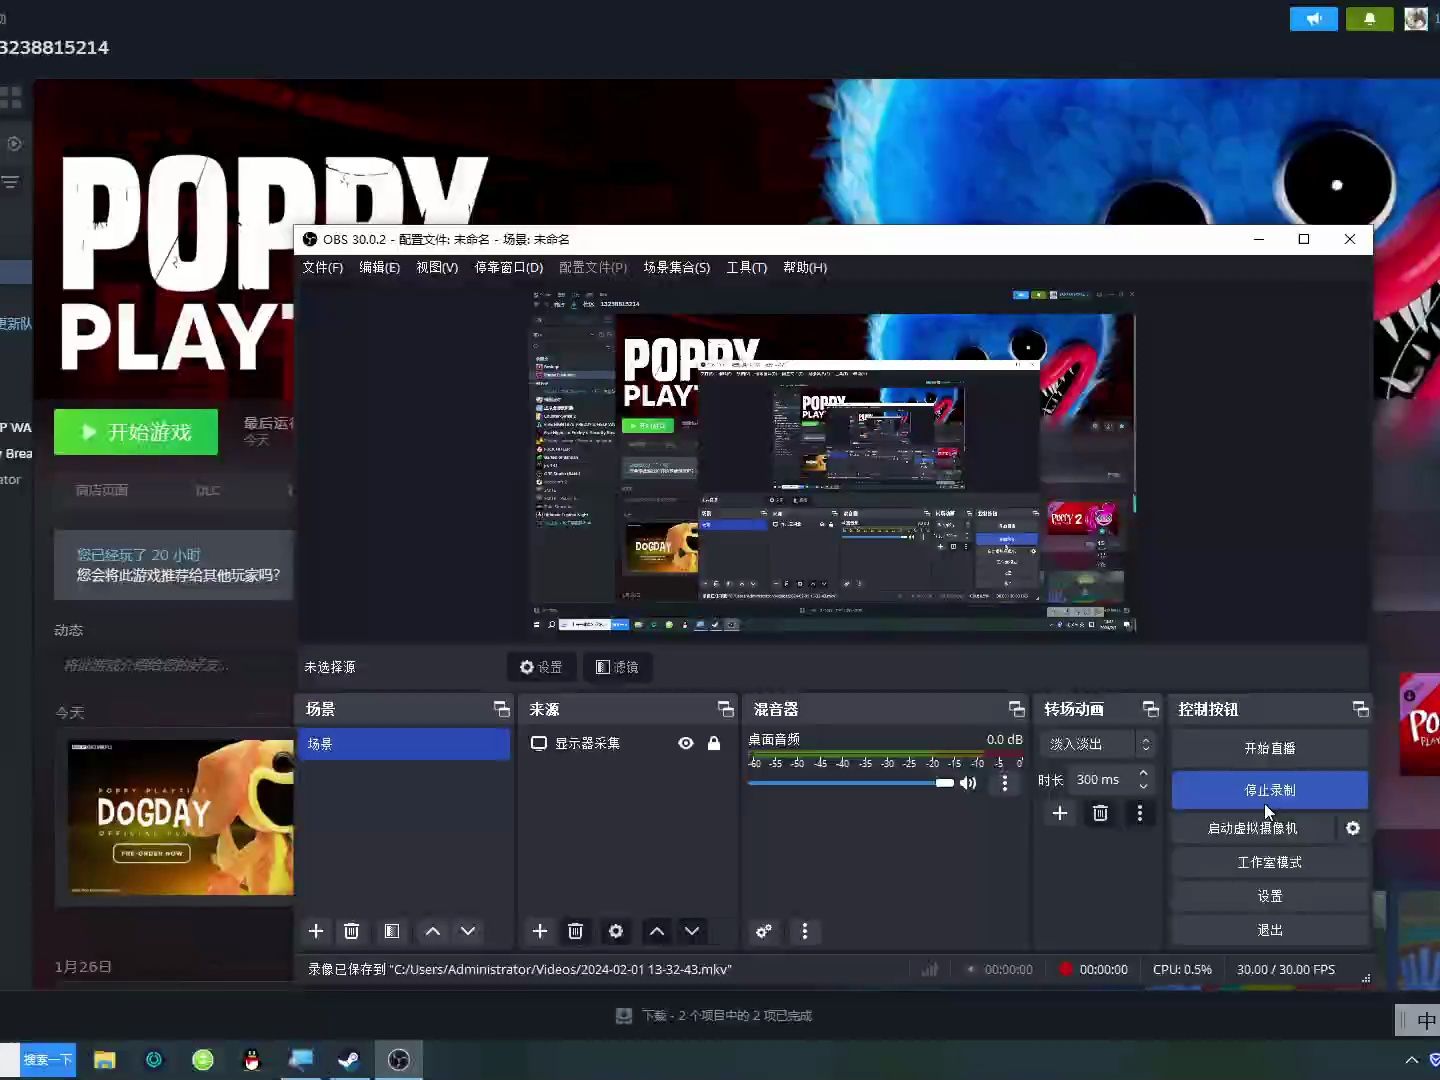Open virtual camera settings gear
The image size is (1440, 1080).
click(x=1353, y=828)
